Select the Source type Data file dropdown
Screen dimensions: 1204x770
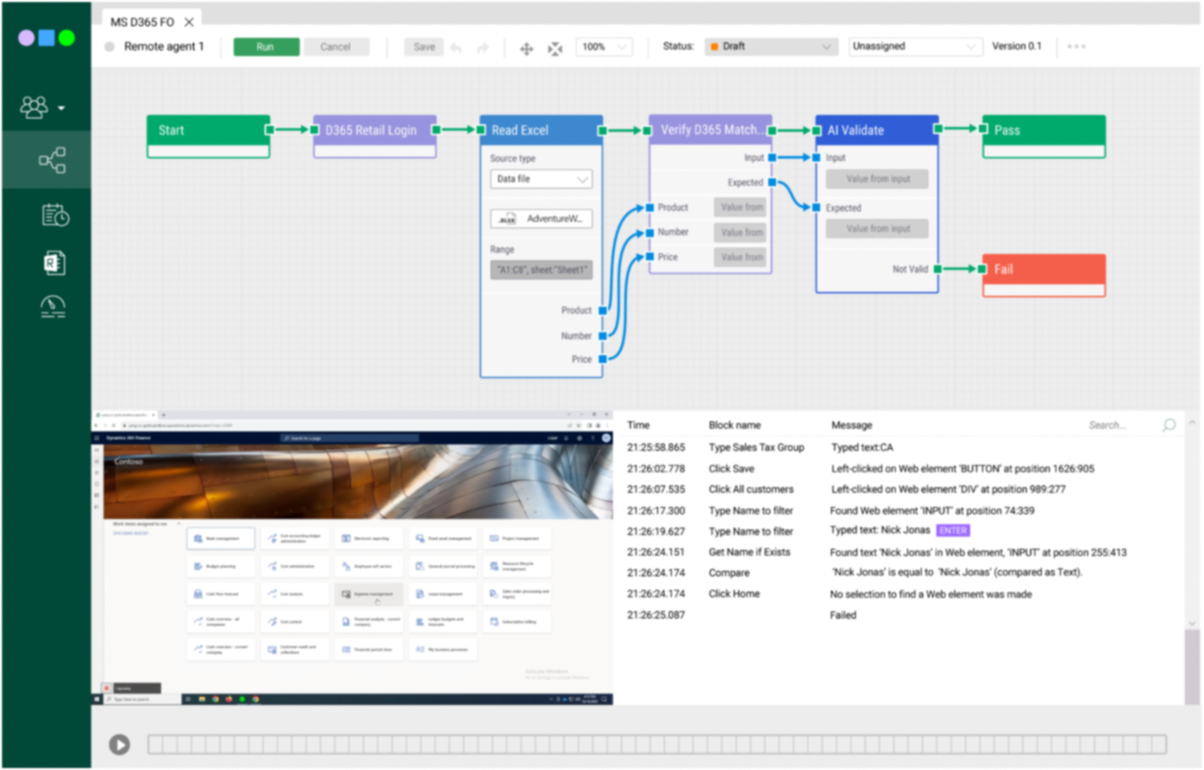541,178
